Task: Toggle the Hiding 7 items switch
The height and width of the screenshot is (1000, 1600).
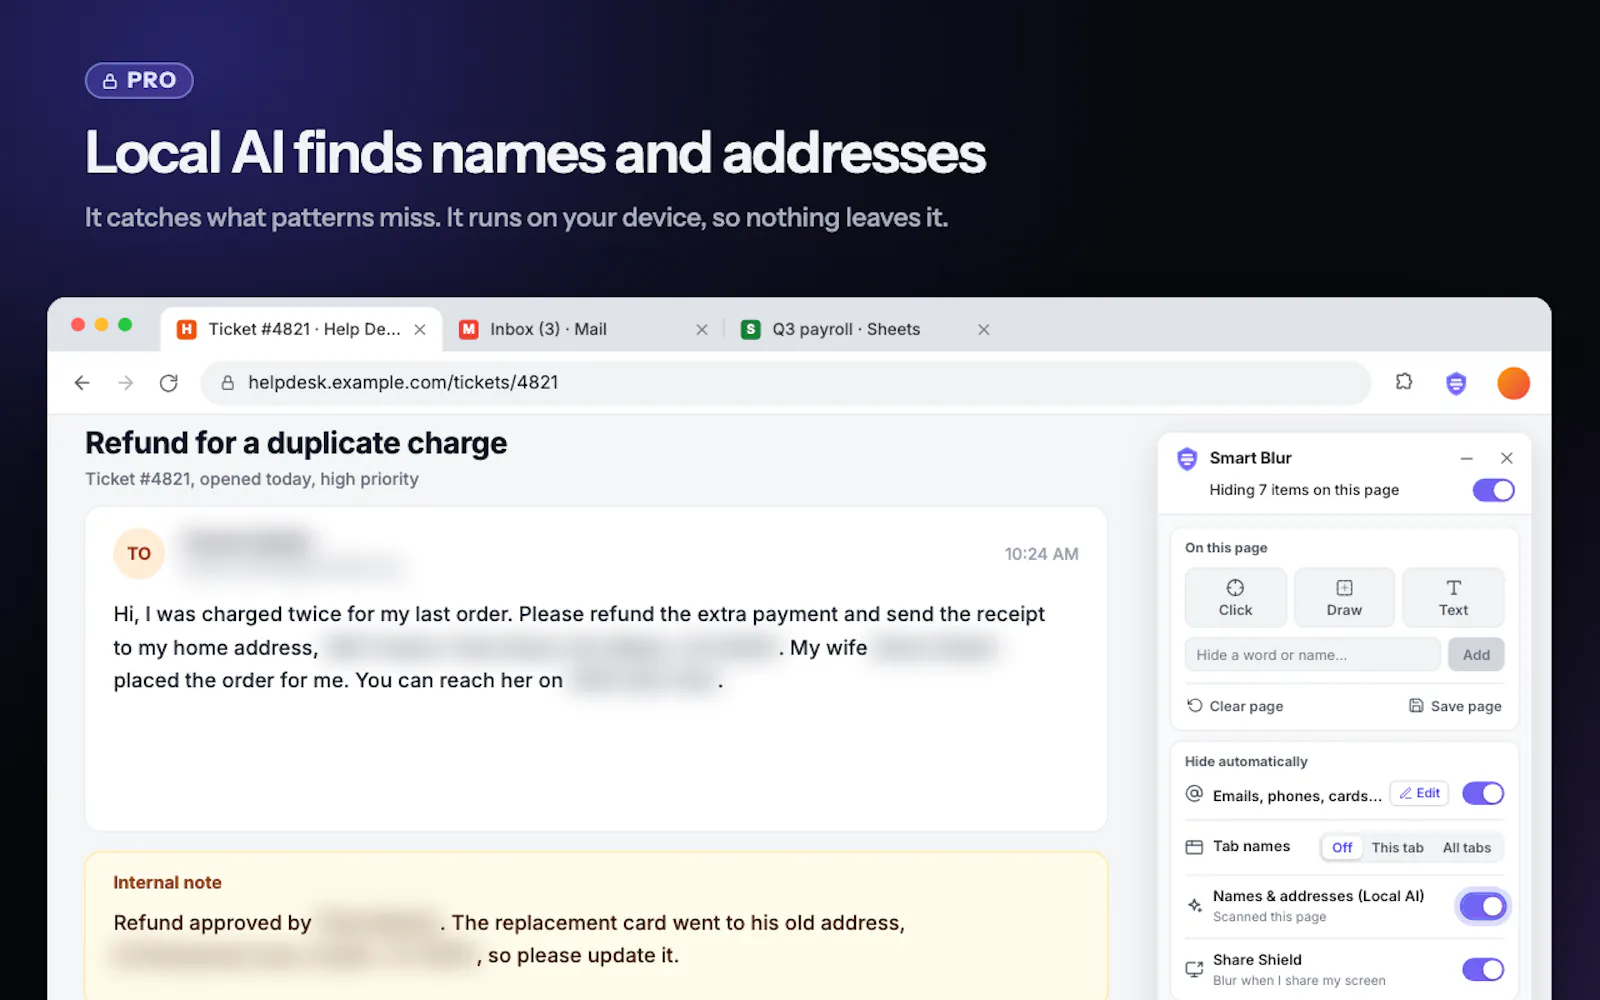Action: pos(1493,490)
